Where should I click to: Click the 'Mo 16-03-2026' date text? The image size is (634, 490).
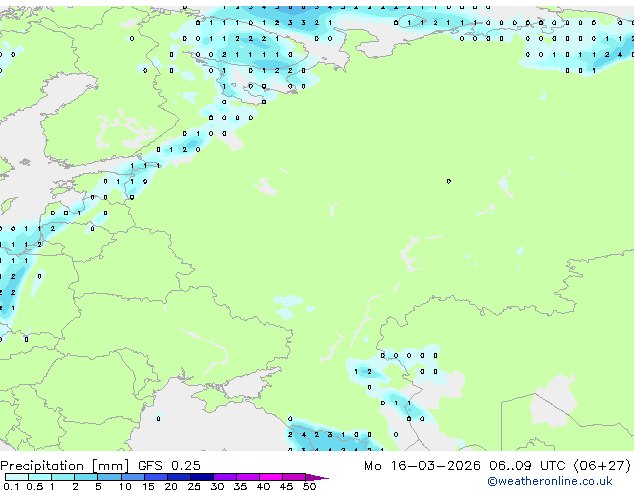pyautogui.click(x=422, y=465)
